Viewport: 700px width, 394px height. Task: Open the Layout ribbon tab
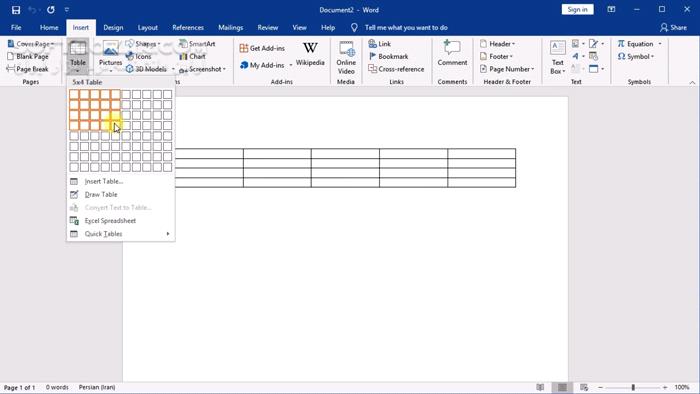[x=148, y=28]
